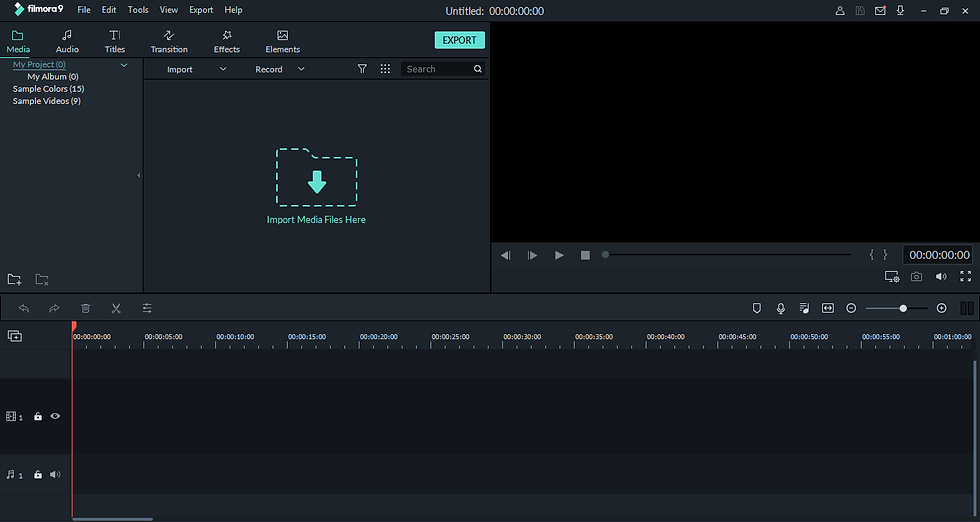This screenshot has width=980, height=522.
Task: Mute audio track 1 speaker
Action: (x=55, y=474)
